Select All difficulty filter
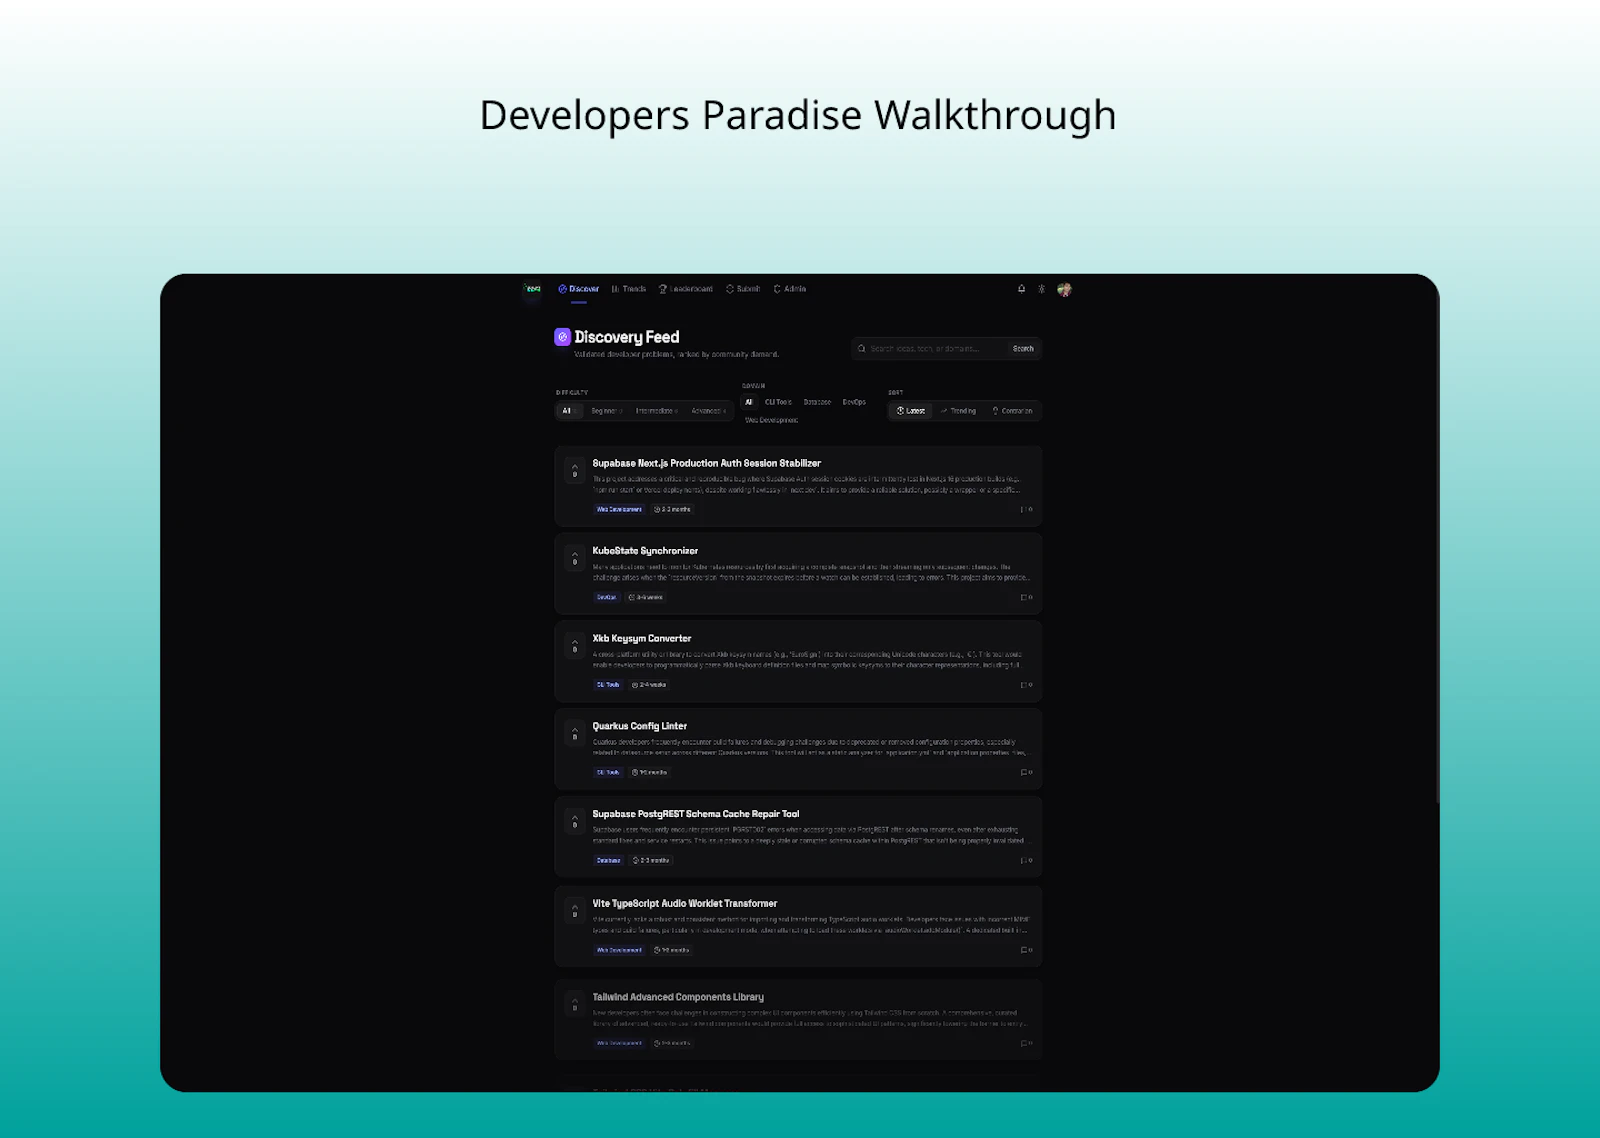Viewport: 1600px width, 1138px height. [x=569, y=411]
